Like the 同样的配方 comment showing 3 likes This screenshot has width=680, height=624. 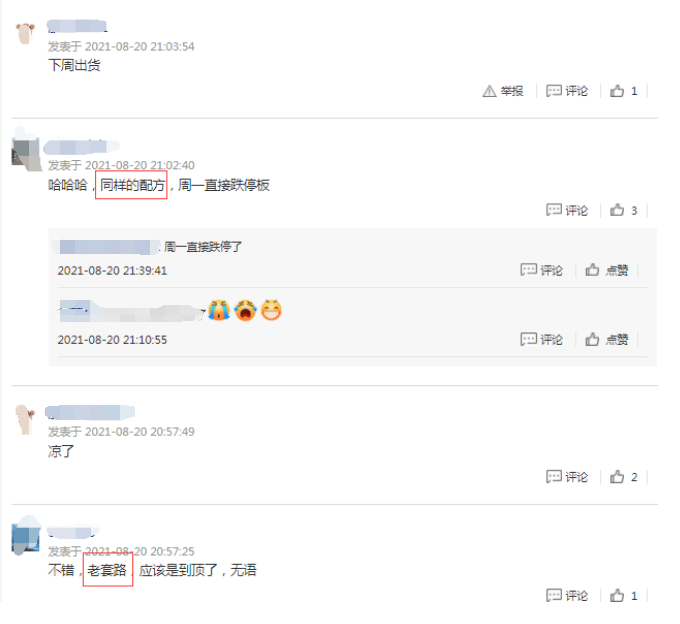tap(624, 210)
